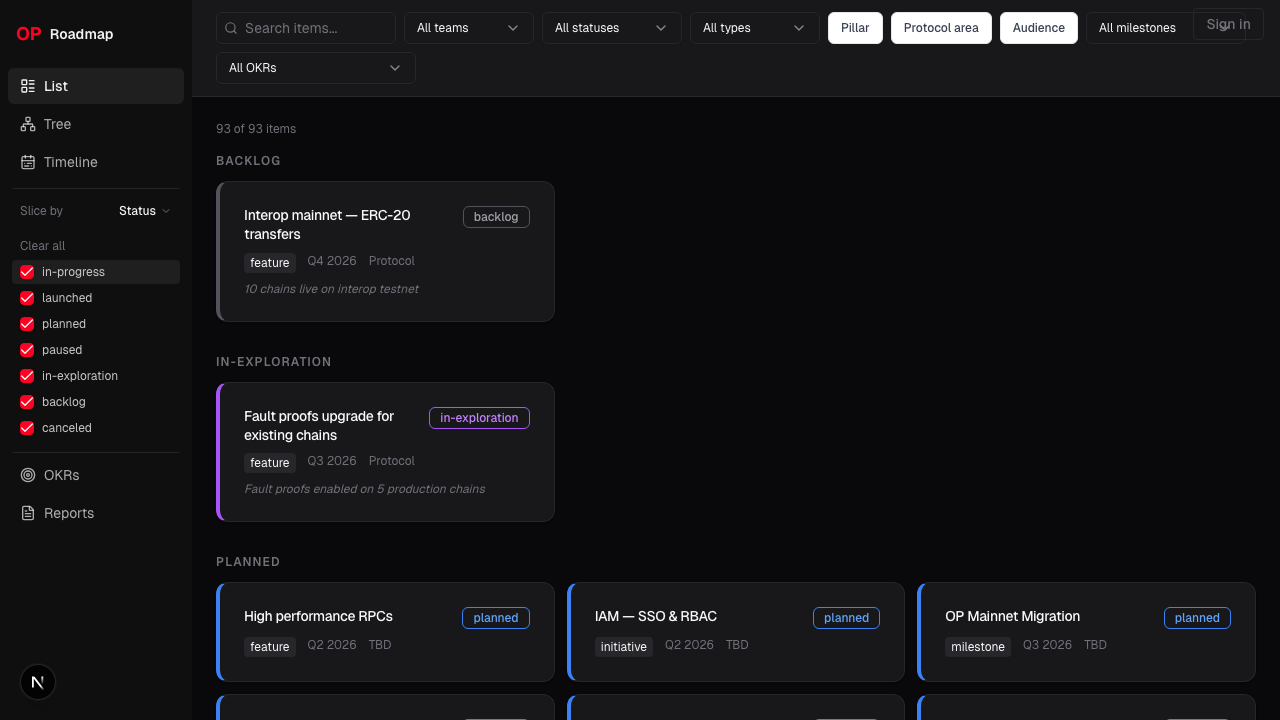Click the '93 of 93 items' count
The height and width of the screenshot is (720, 1280).
tap(256, 129)
